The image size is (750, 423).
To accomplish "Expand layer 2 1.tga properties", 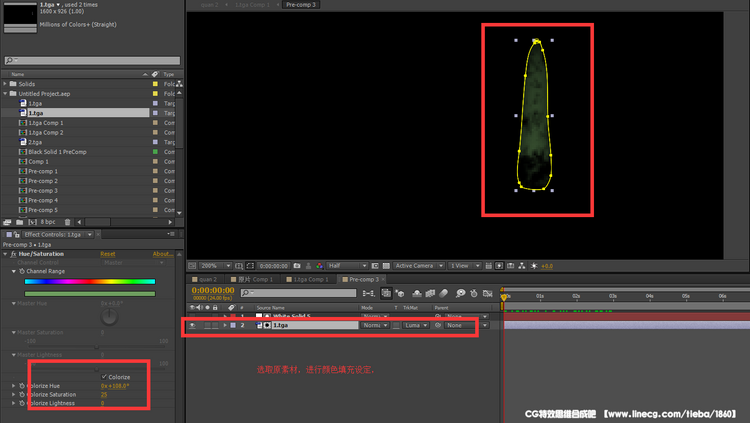I will tap(225, 325).
